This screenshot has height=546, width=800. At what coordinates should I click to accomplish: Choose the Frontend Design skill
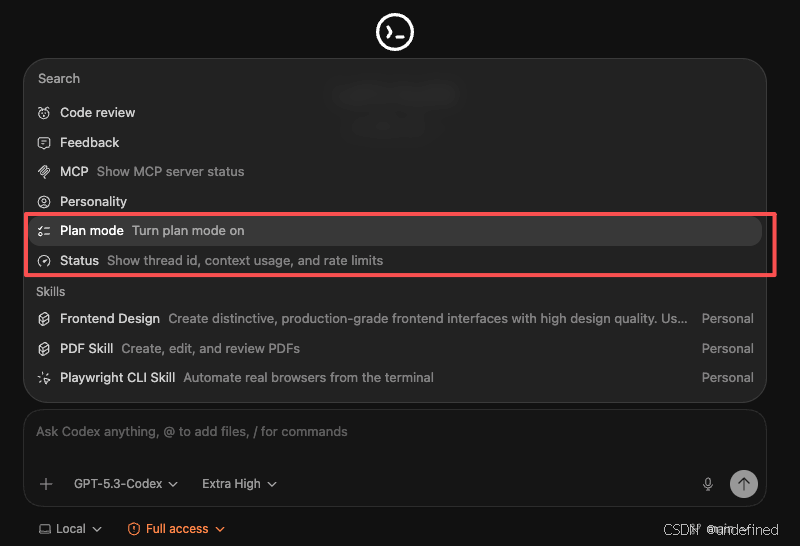click(395, 319)
